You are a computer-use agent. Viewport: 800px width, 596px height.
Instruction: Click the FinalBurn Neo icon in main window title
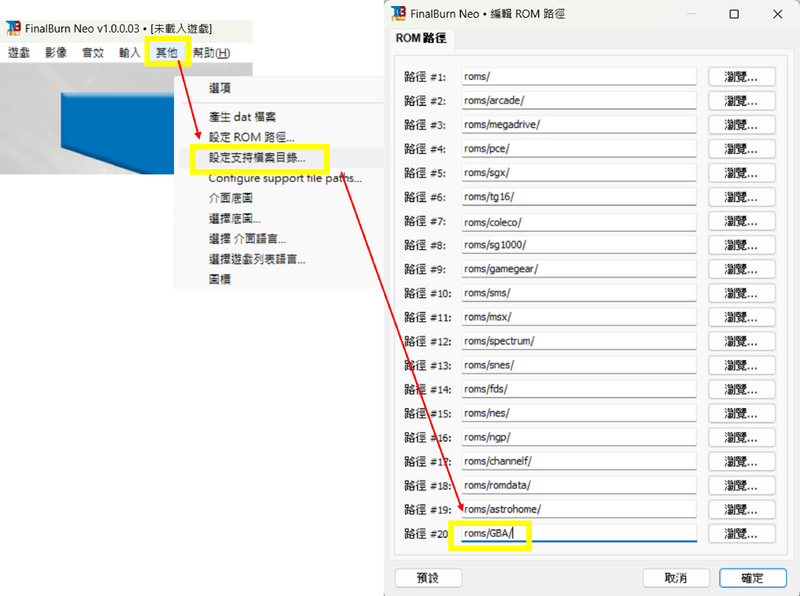[13, 28]
